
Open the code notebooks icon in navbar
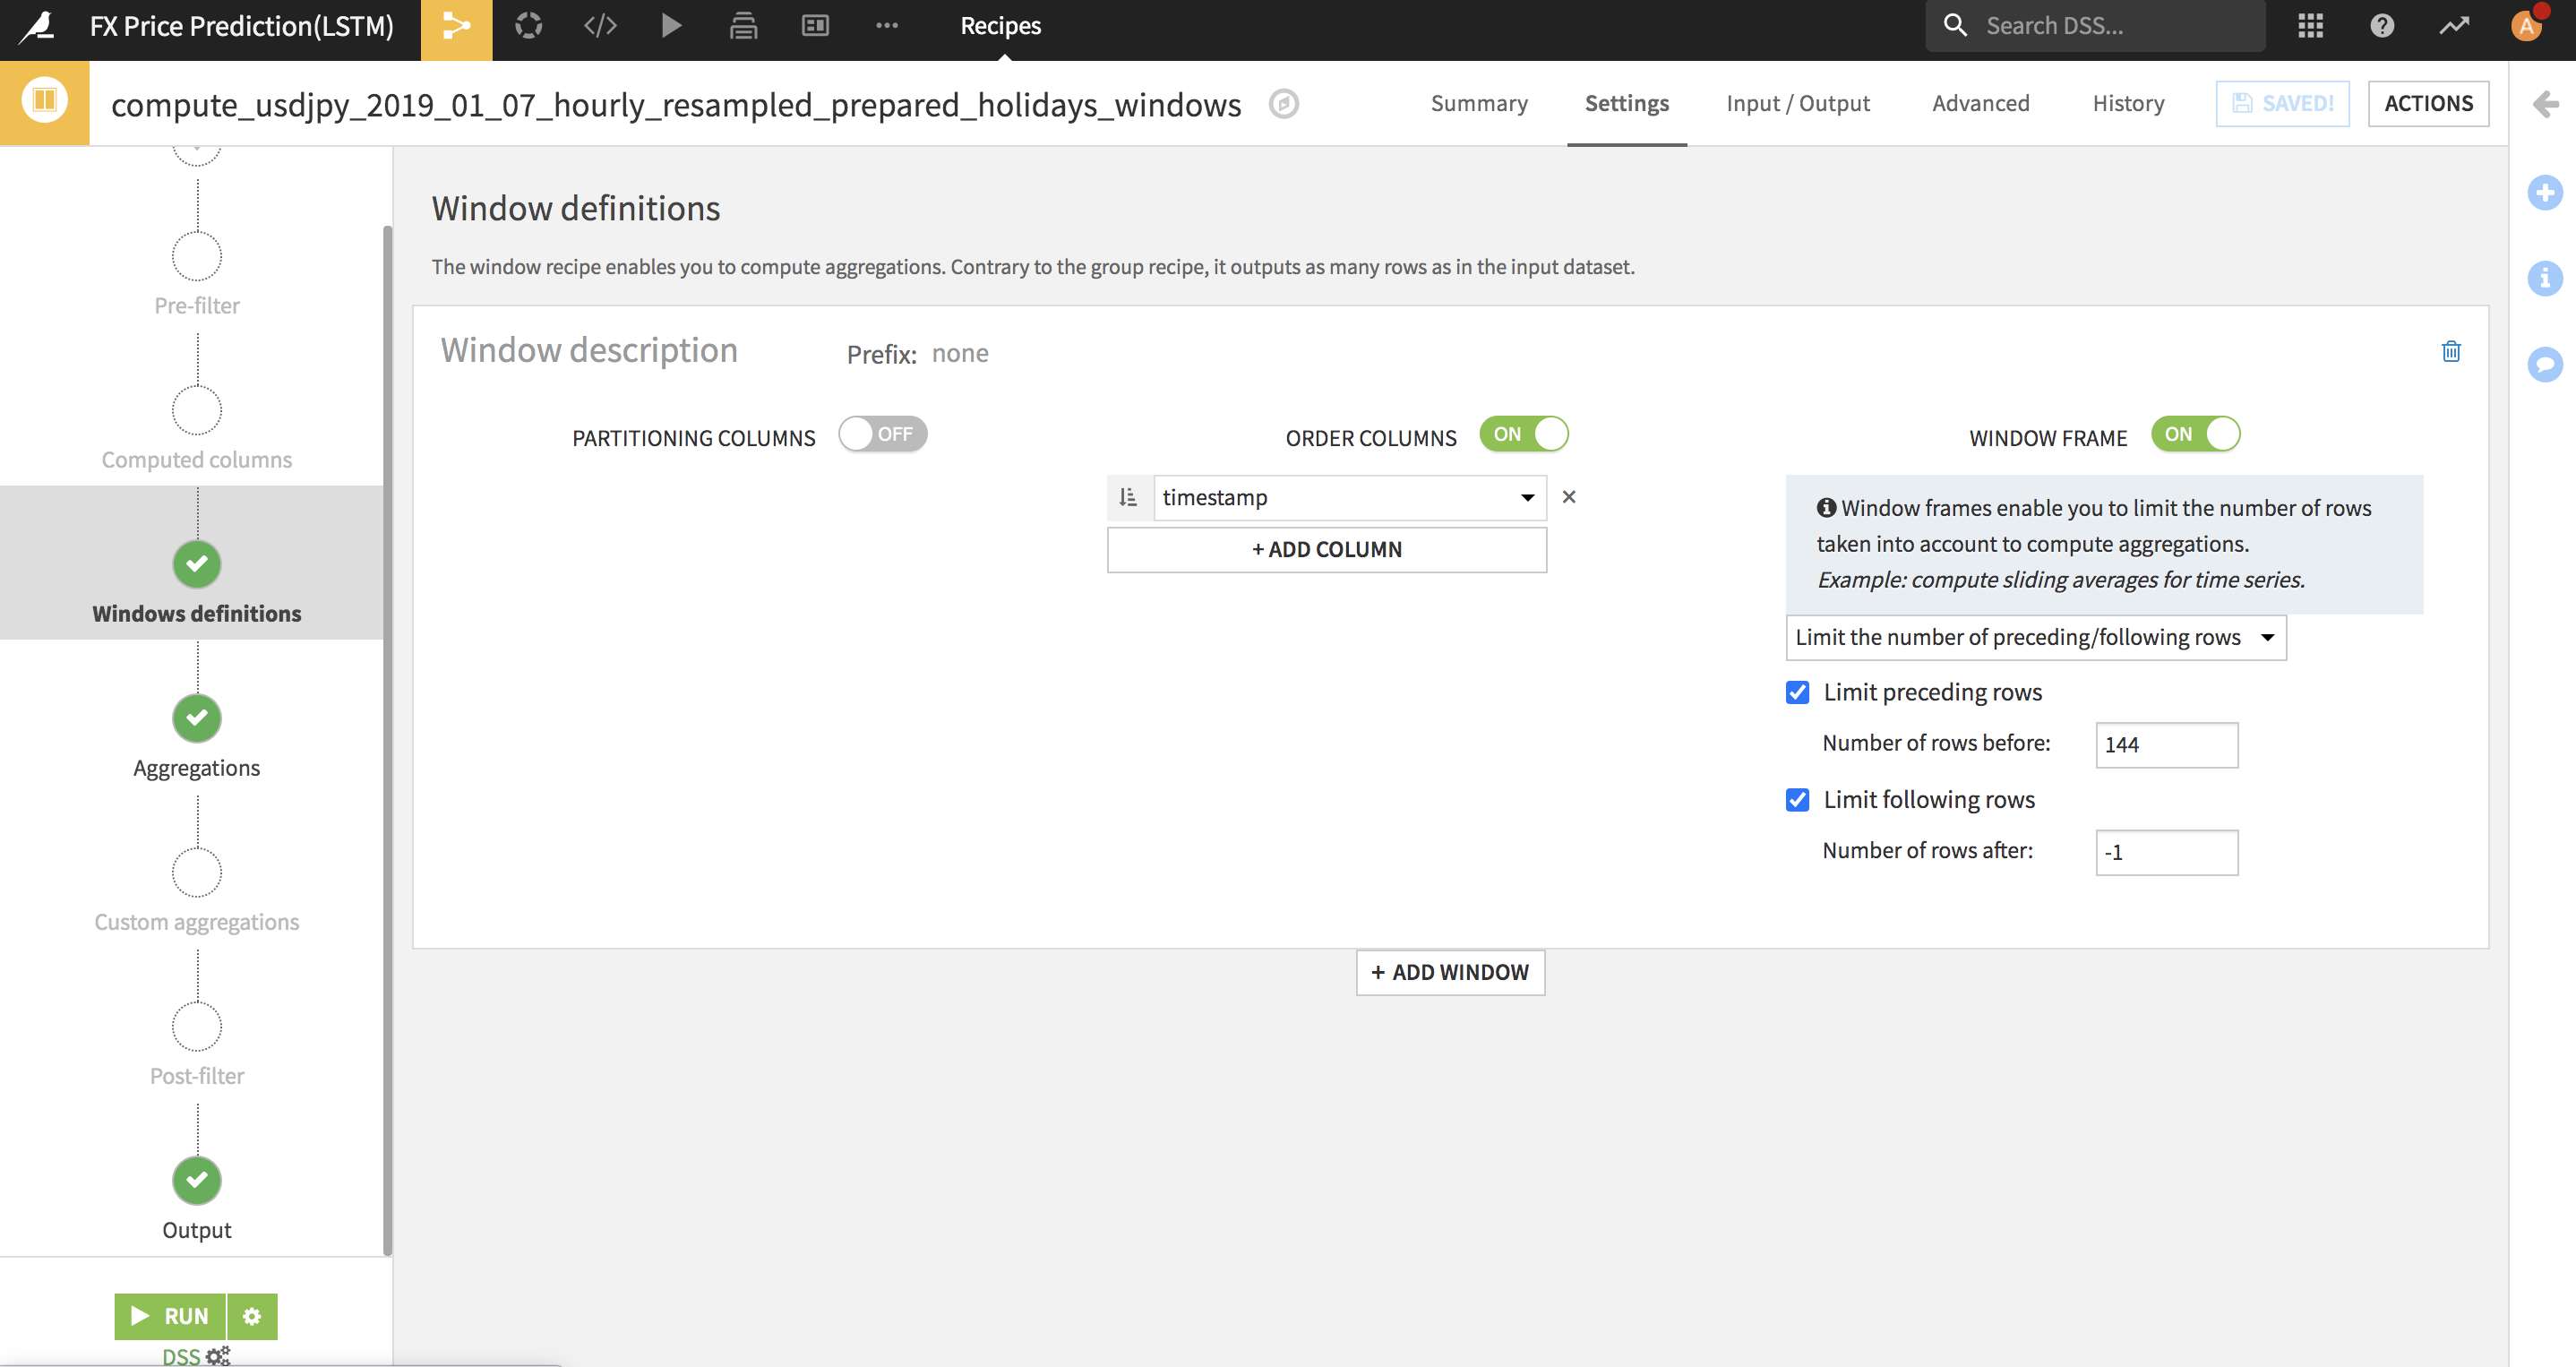[600, 27]
